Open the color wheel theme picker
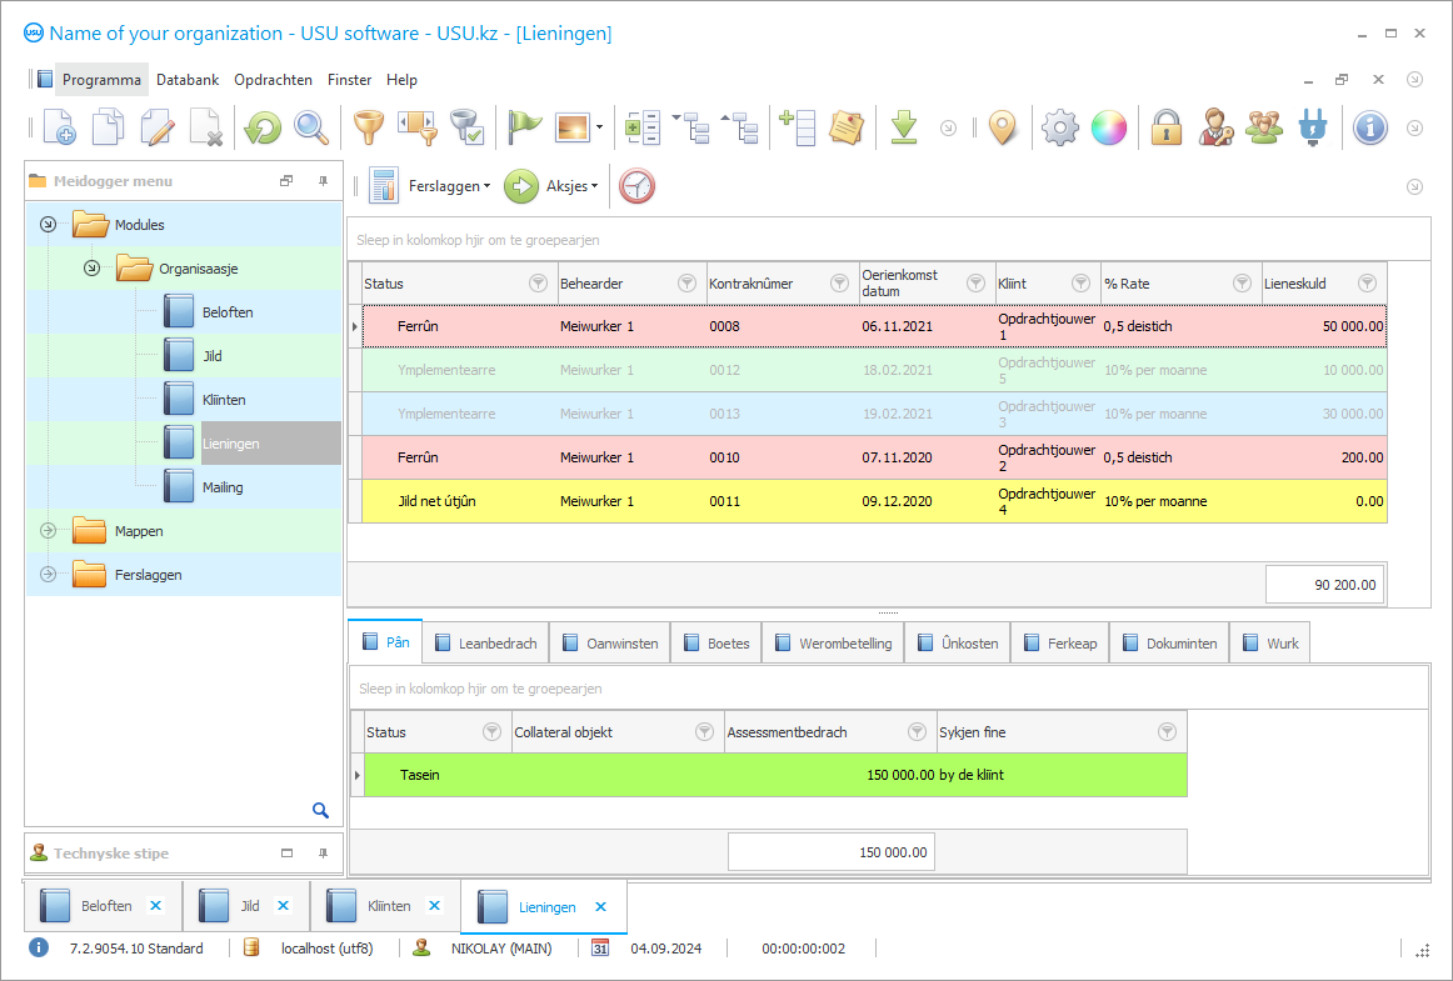The height and width of the screenshot is (981, 1453). (1109, 128)
